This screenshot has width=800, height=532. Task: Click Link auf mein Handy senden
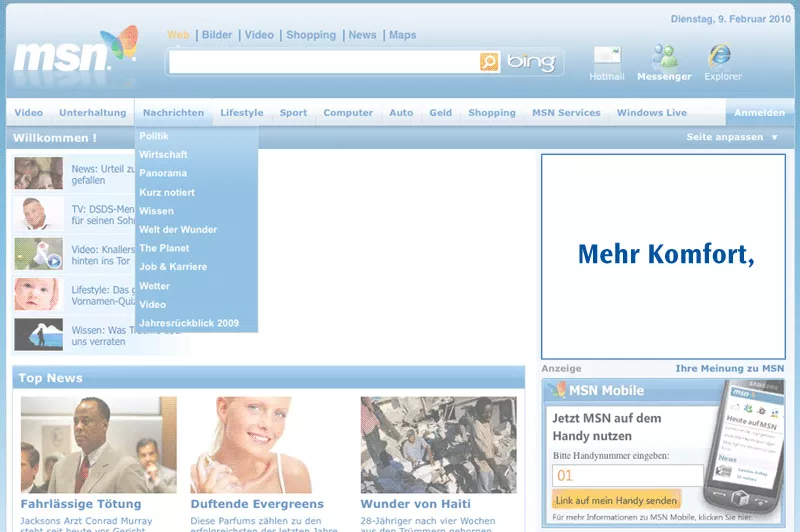(616, 500)
